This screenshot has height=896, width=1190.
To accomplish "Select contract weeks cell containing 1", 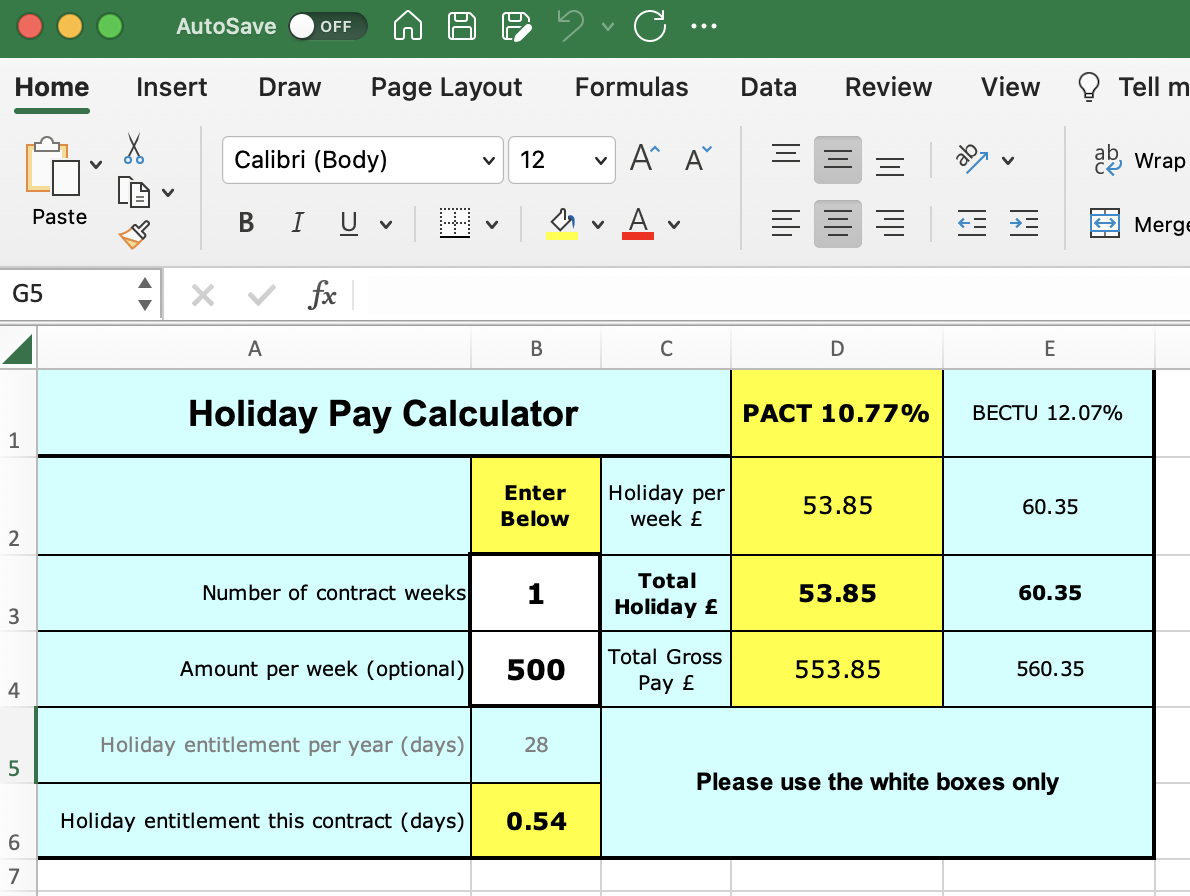I will point(536,593).
